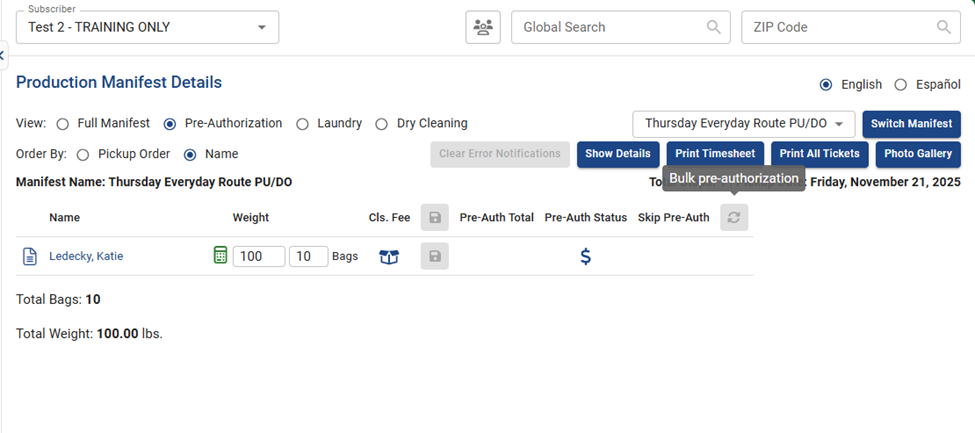Open the document icon beside Ledecky, Katie
The image size is (975, 433).
30,257
